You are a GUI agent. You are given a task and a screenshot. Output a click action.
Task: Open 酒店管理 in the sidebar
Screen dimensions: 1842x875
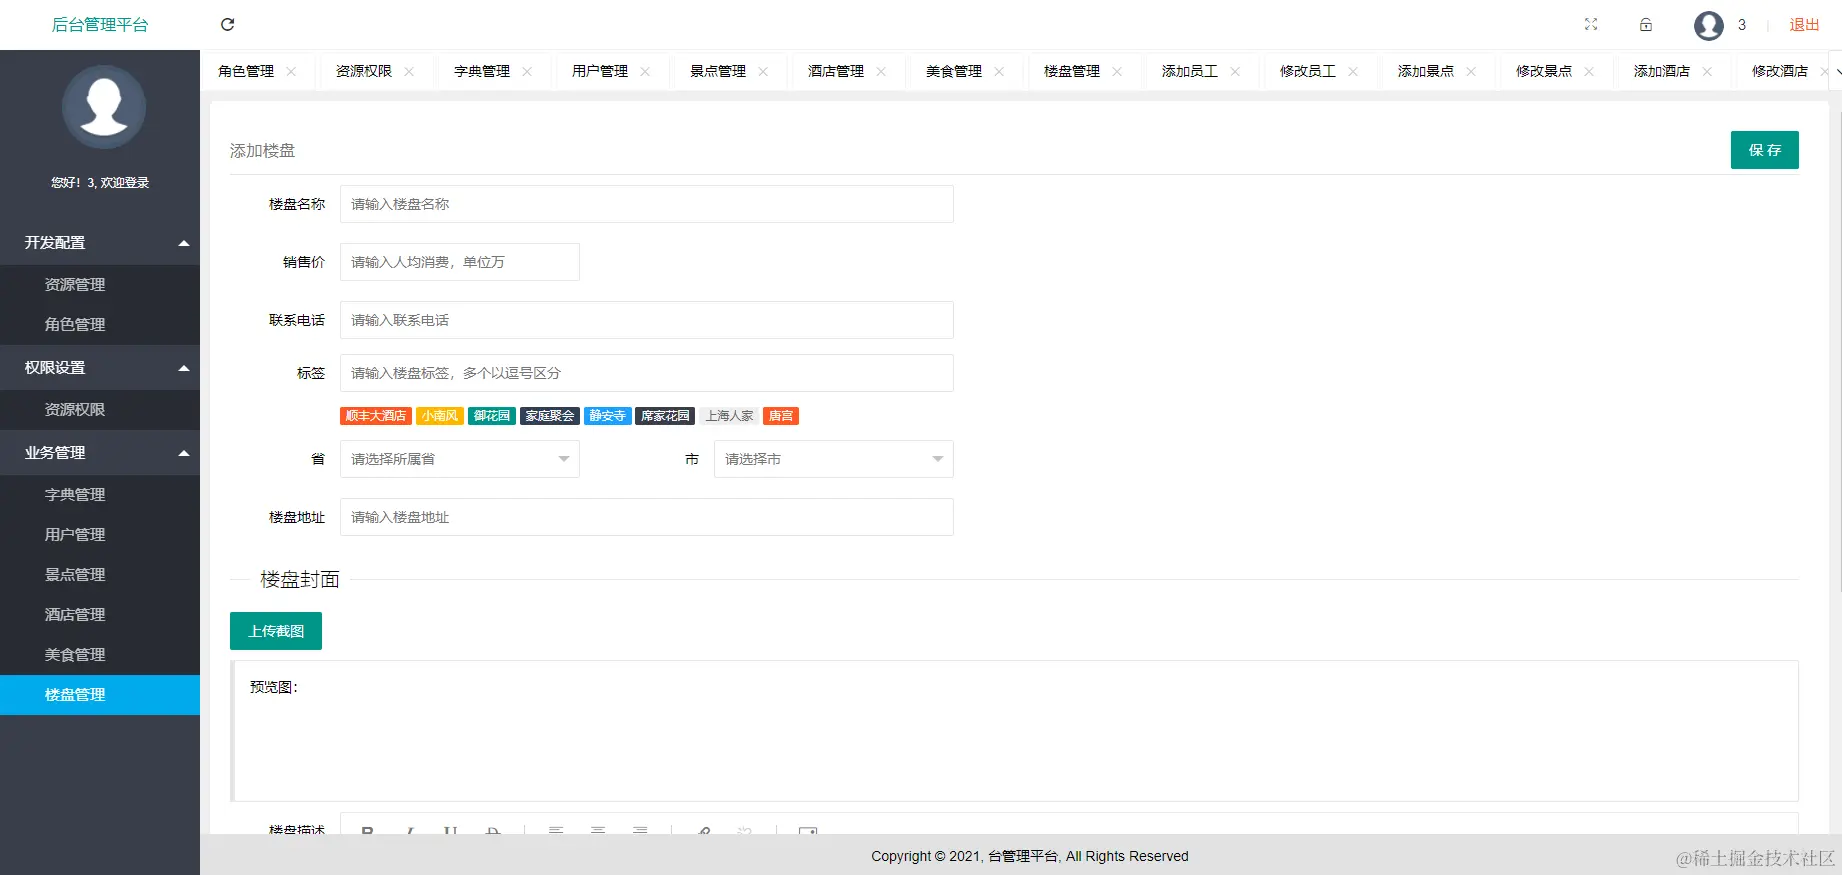tap(100, 615)
